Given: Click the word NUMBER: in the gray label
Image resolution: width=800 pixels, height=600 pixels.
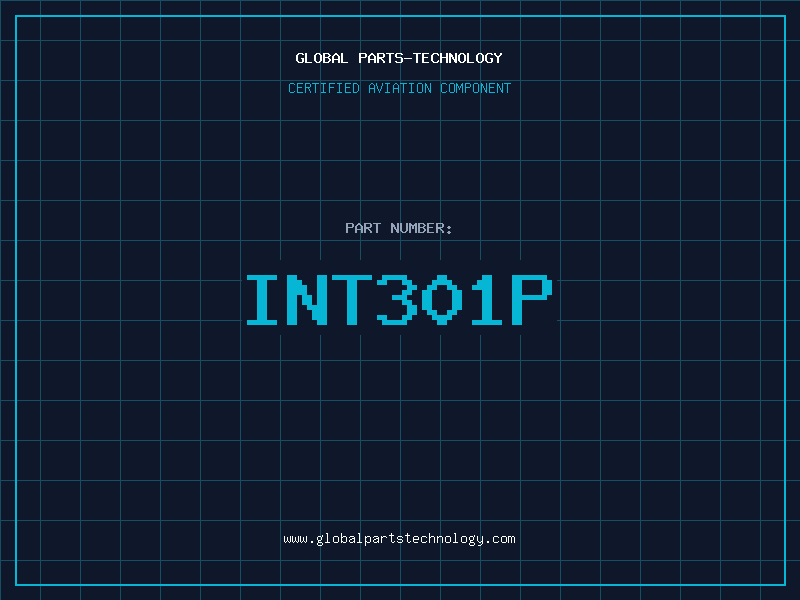Looking at the screenshot, I should click(x=421, y=228).
